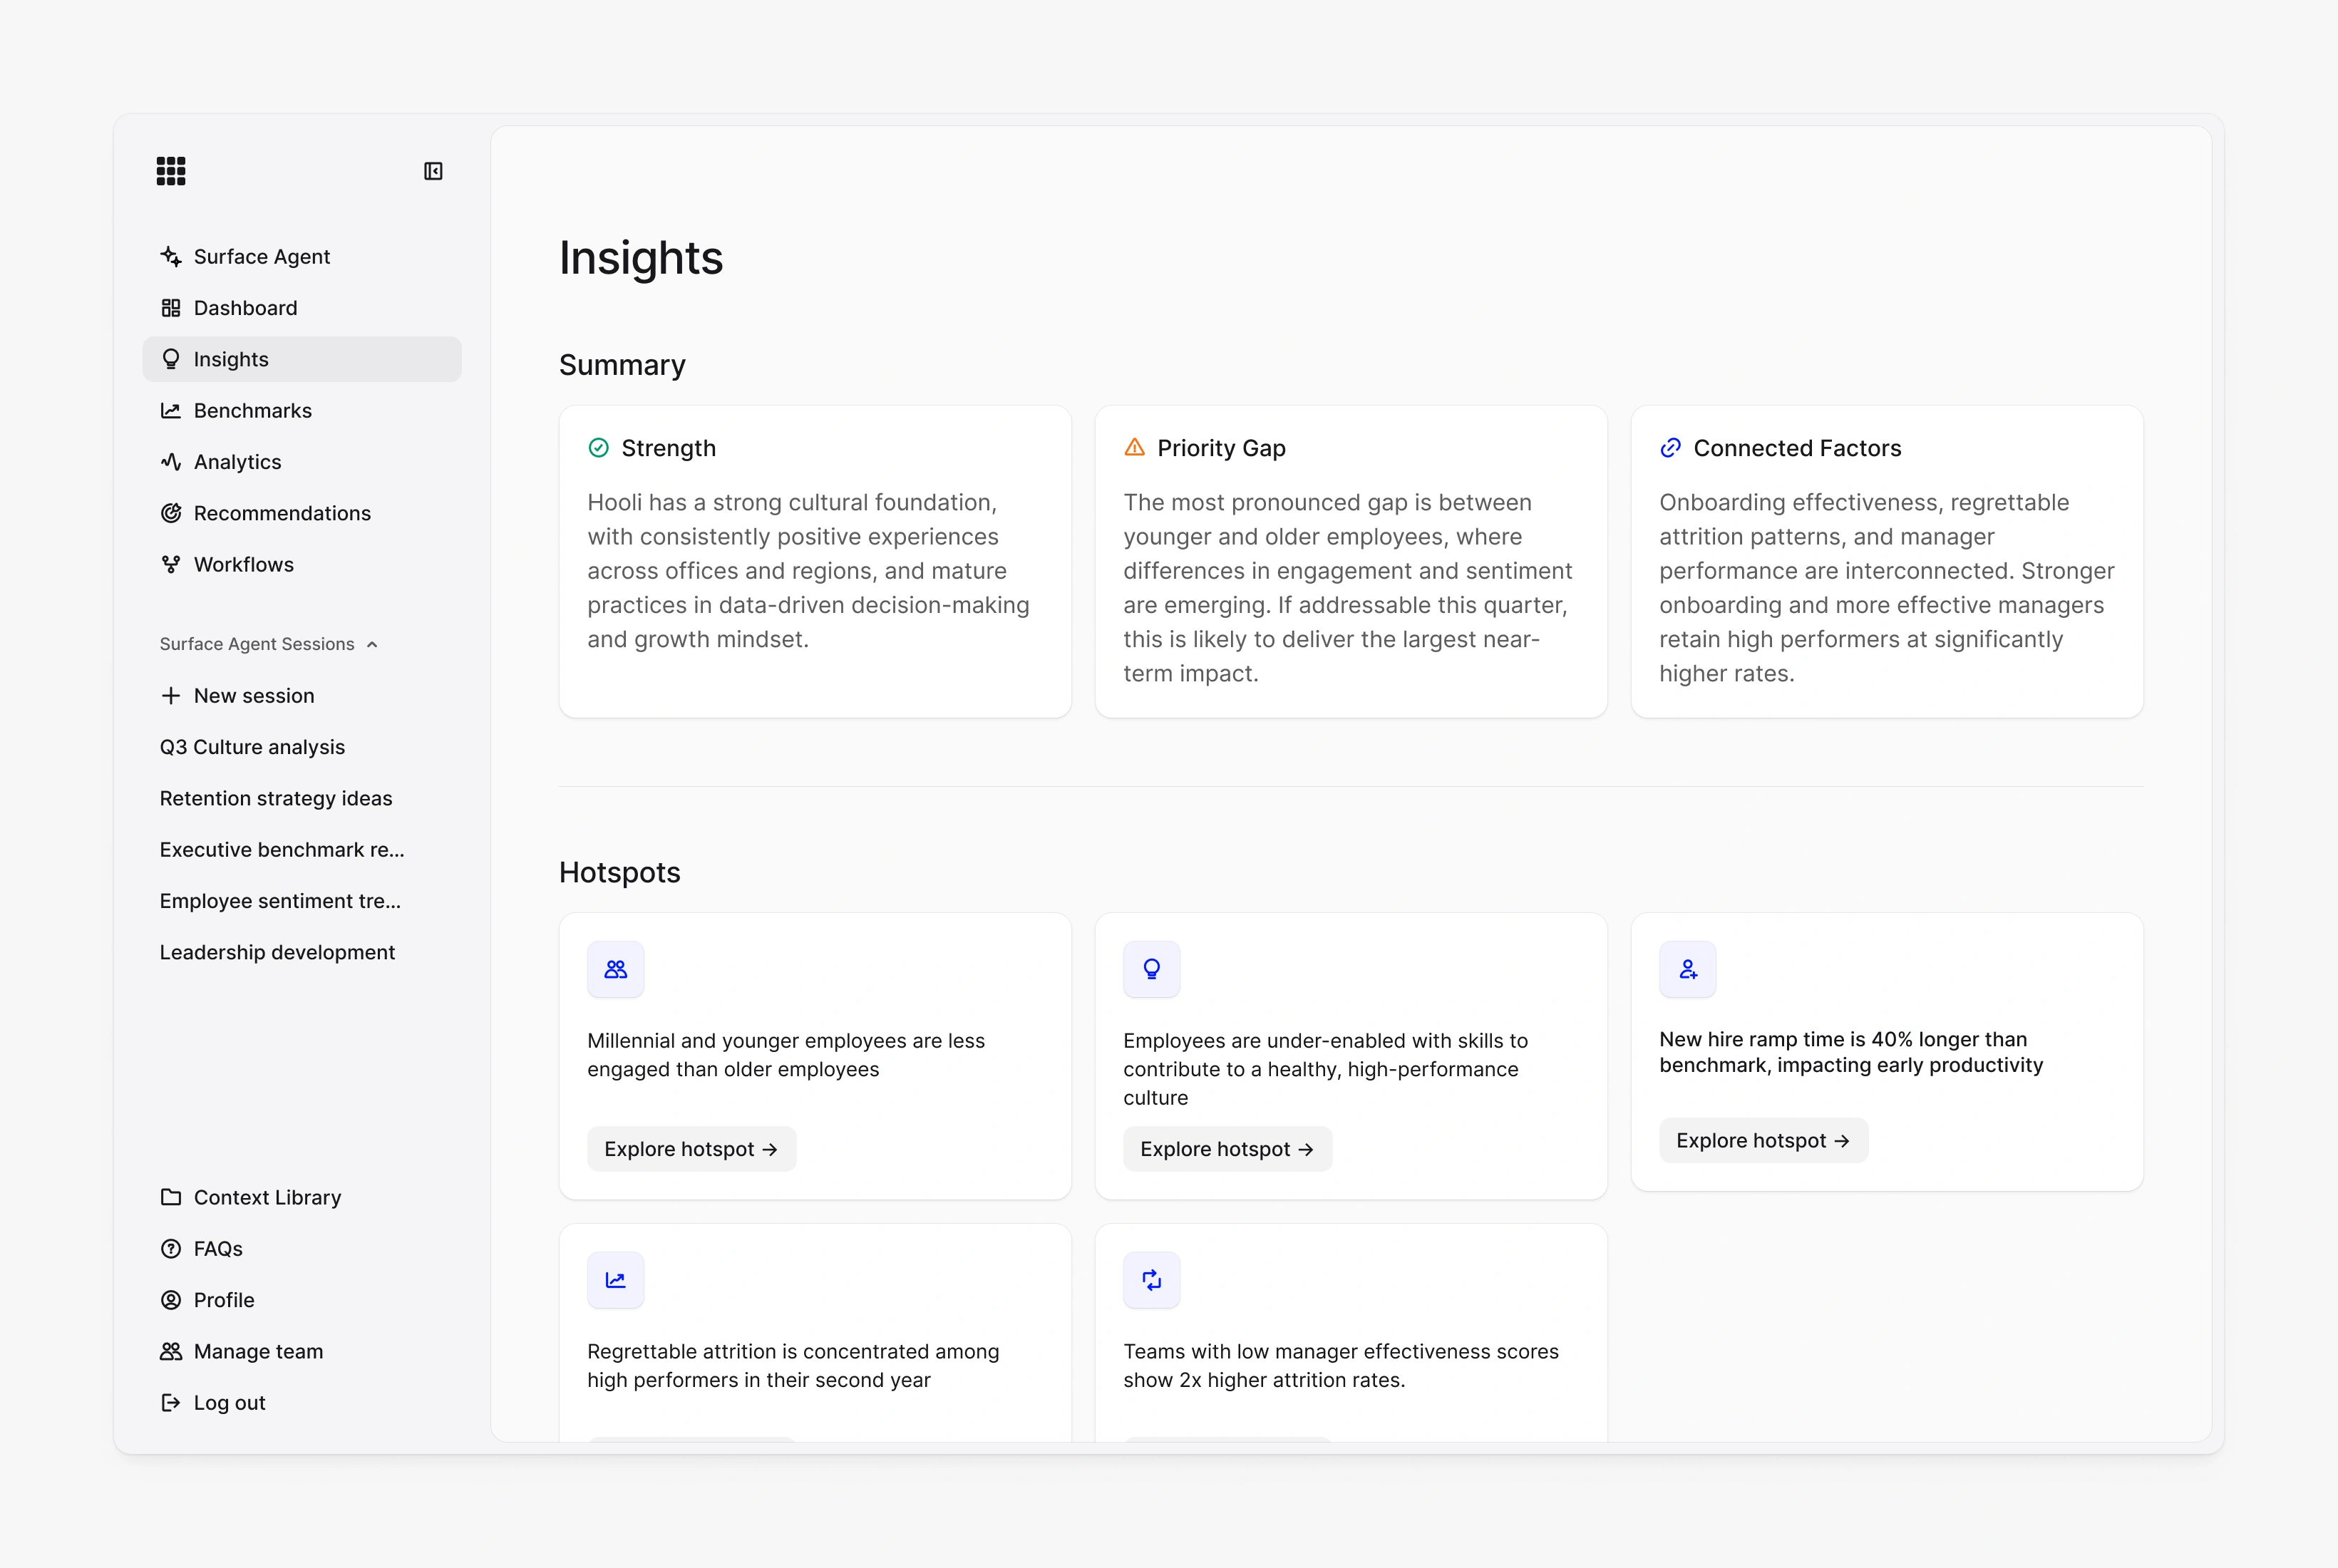Open the Q3 Culture analysis session

[302, 747]
